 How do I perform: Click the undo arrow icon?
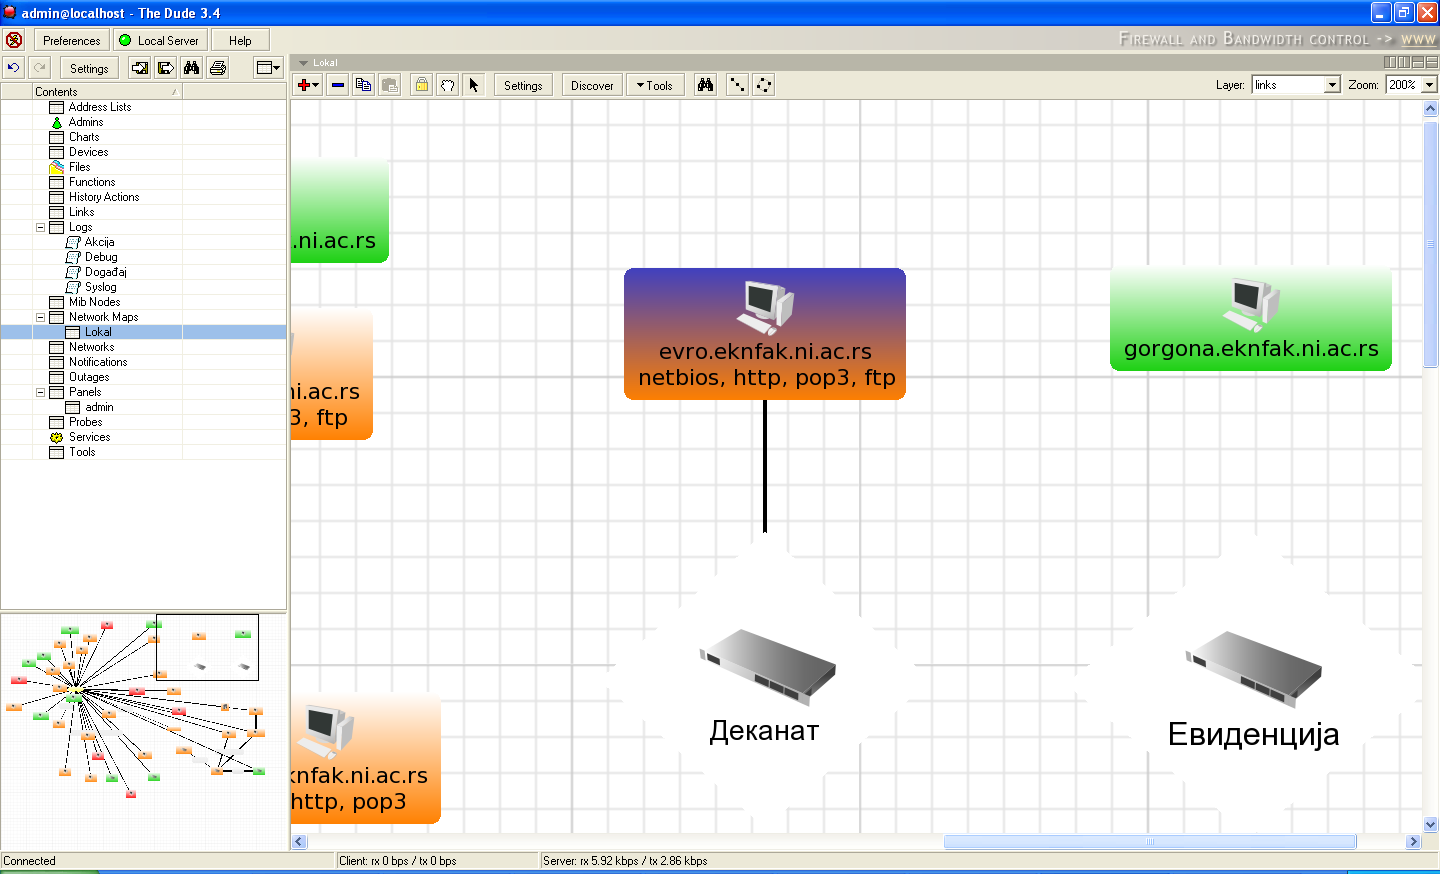(x=14, y=68)
